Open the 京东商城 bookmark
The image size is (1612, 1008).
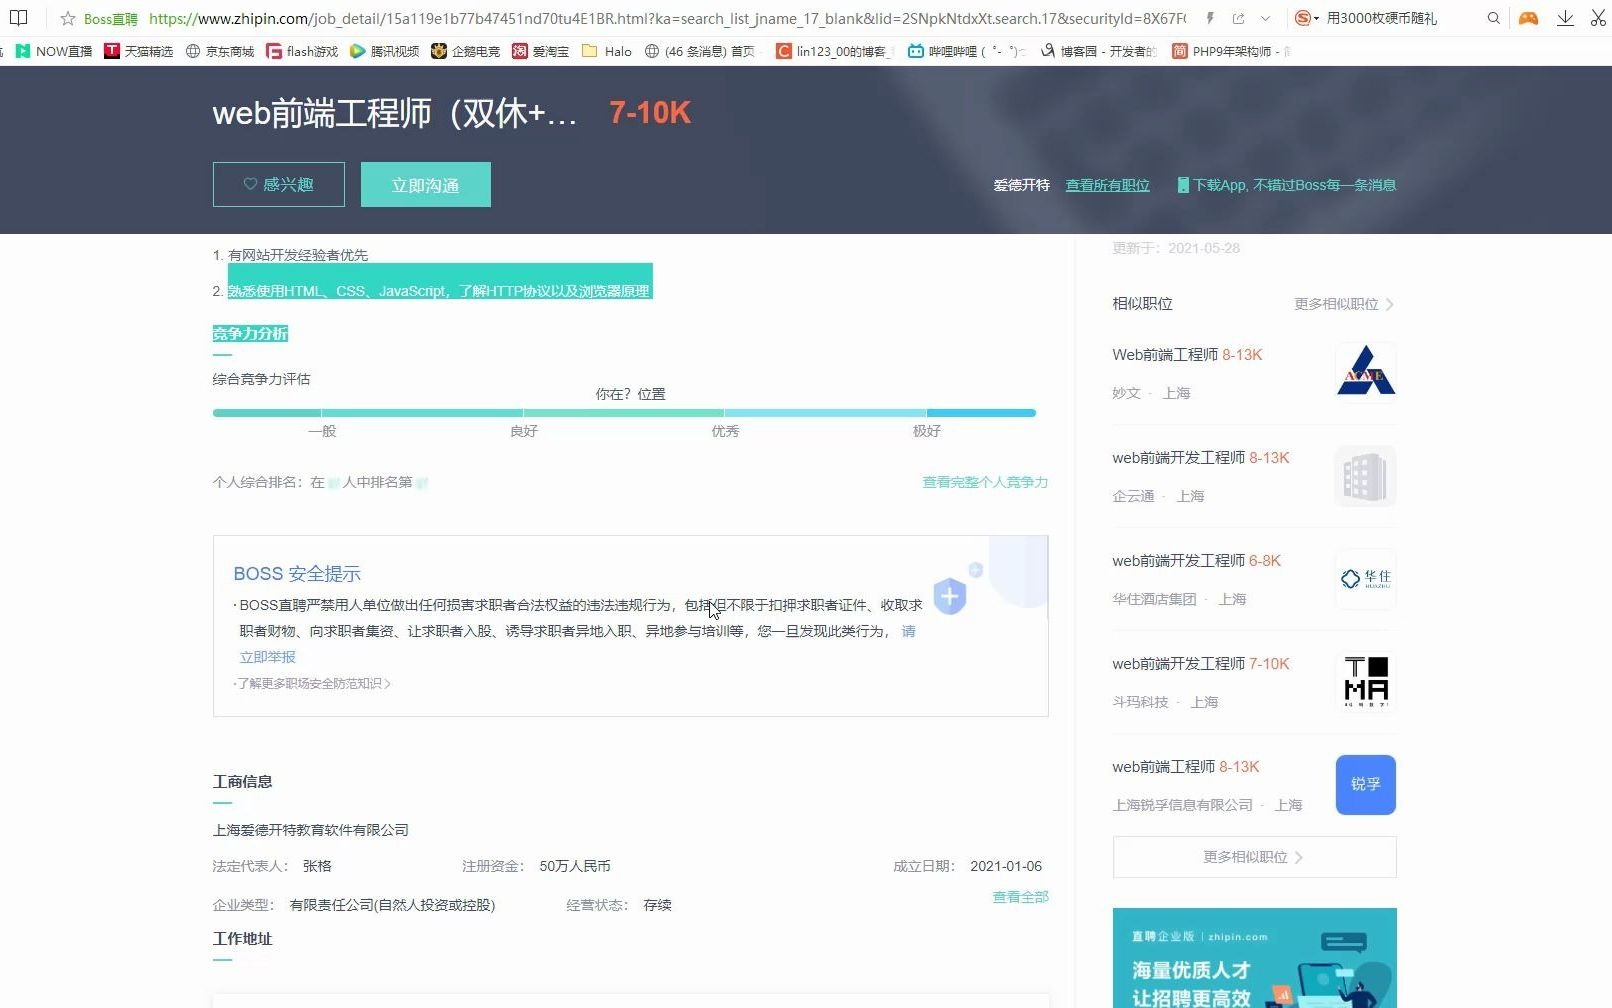pyautogui.click(x=220, y=51)
